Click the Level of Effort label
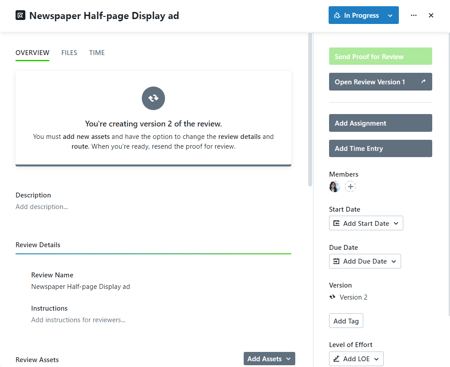This screenshot has width=450, height=367. coord(351,345)
